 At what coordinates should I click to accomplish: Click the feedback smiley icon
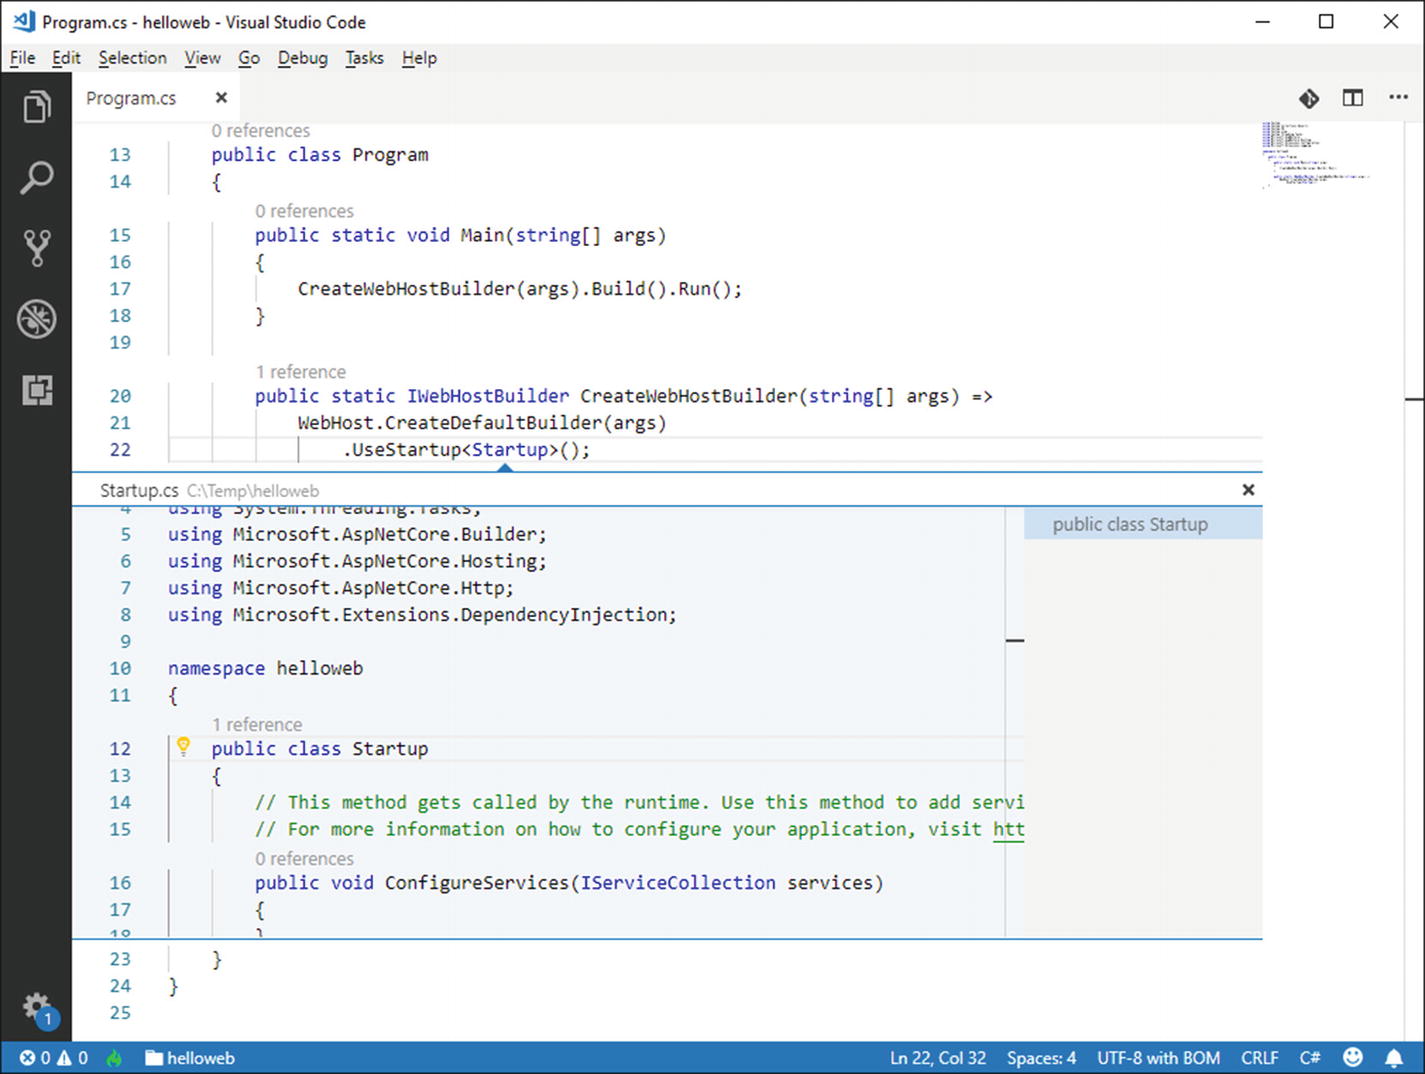click(1353, 1058)
